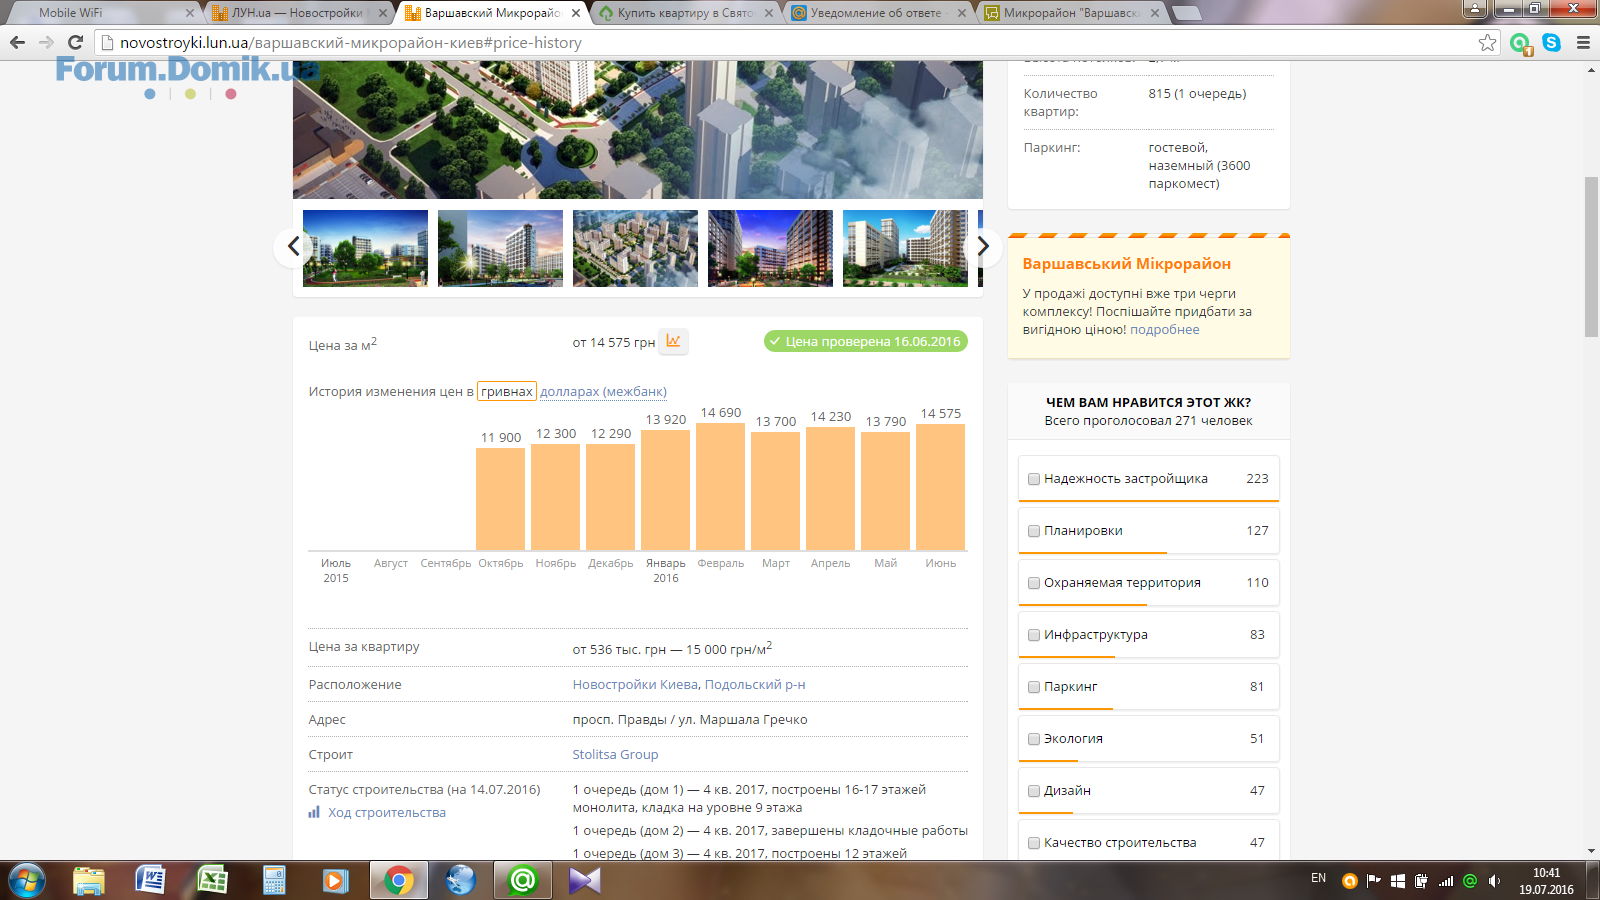Click the page vertical scrollbar thumb
The height and width of the screenshot is (900, 1600).
[1591, 257]
